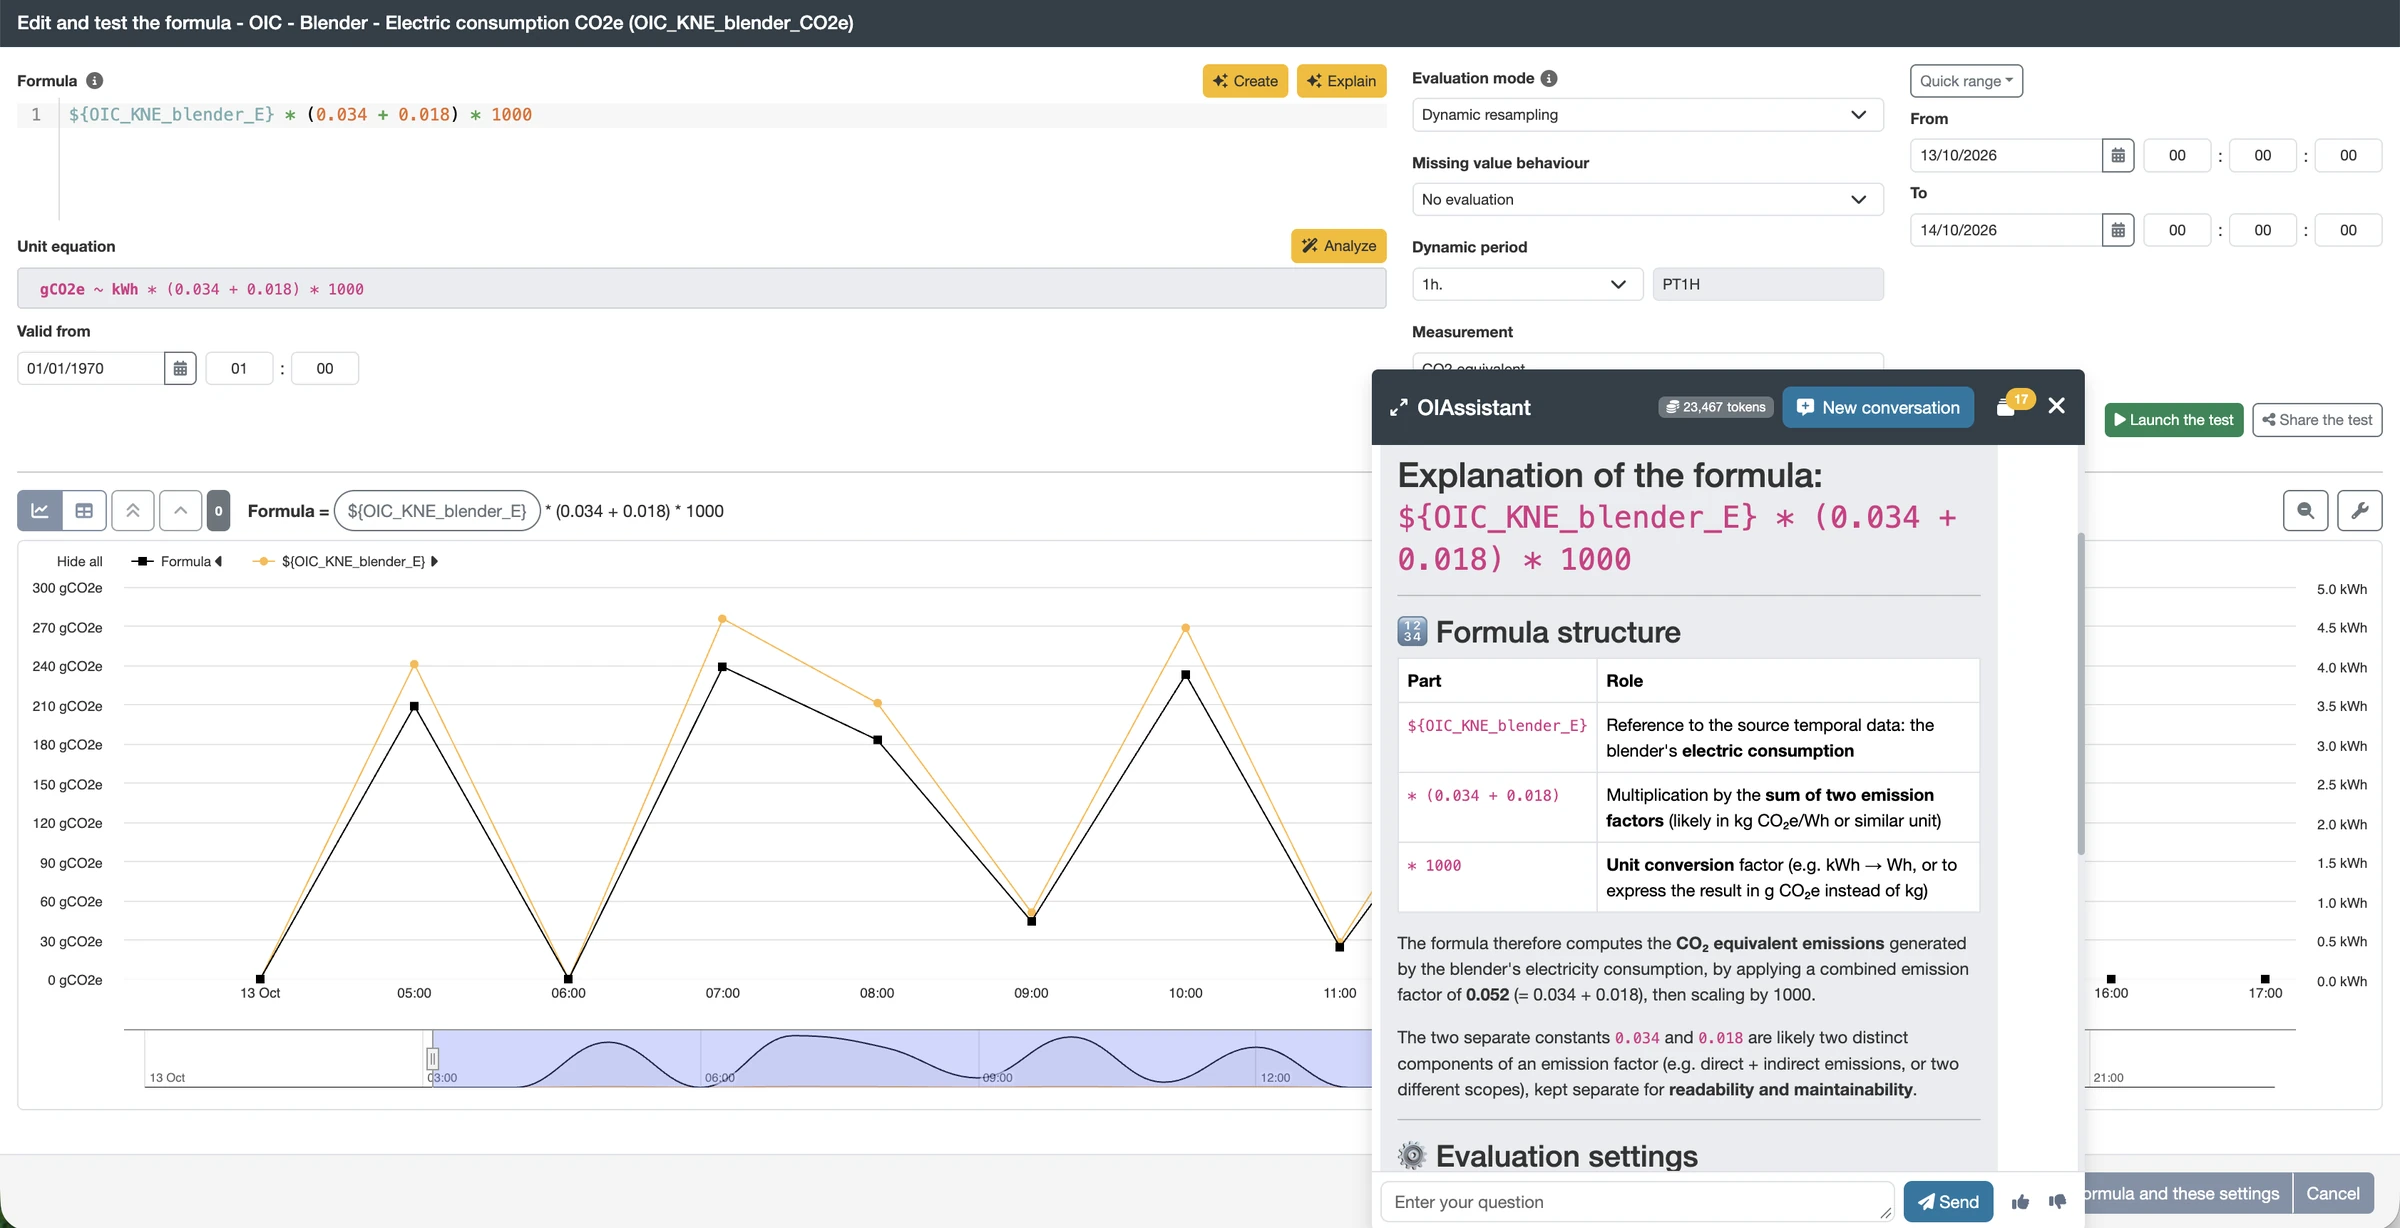Focus the Enter your question field
This screenshot has width=2400, height=1228.
point(1637,1202)
